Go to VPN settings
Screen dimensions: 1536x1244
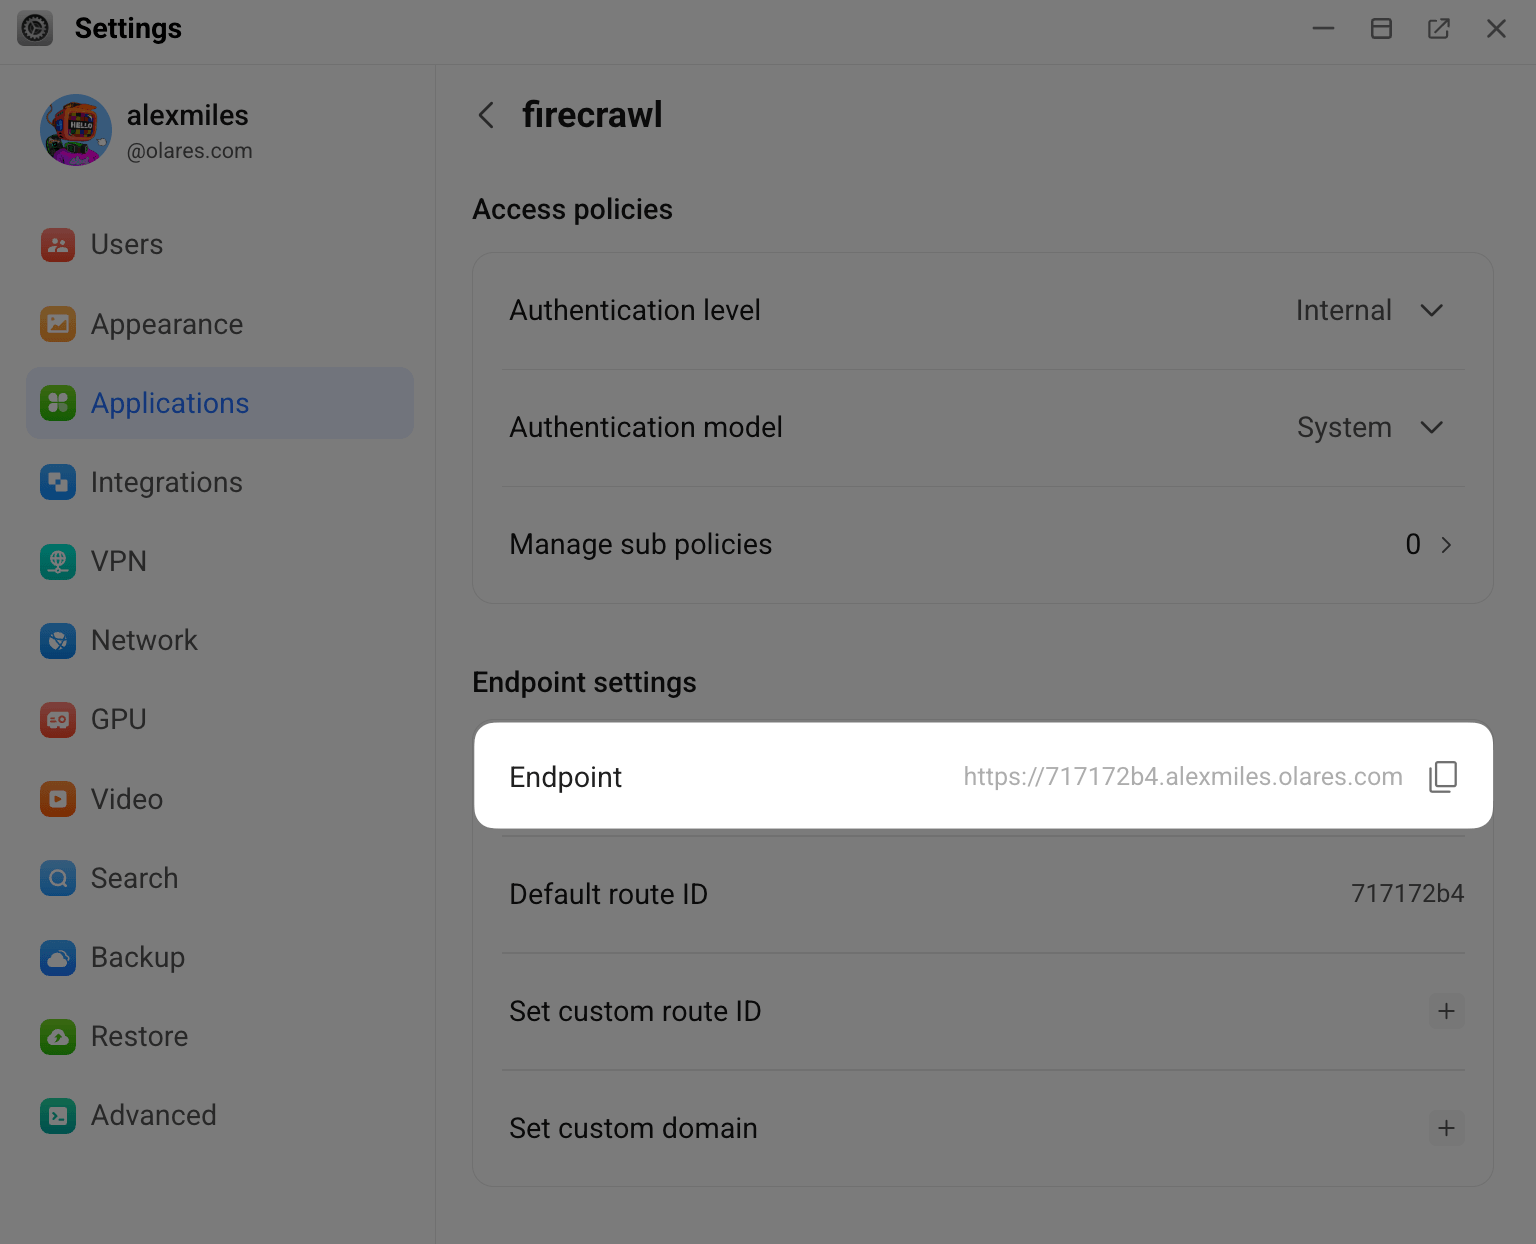(x=220, y=561)
